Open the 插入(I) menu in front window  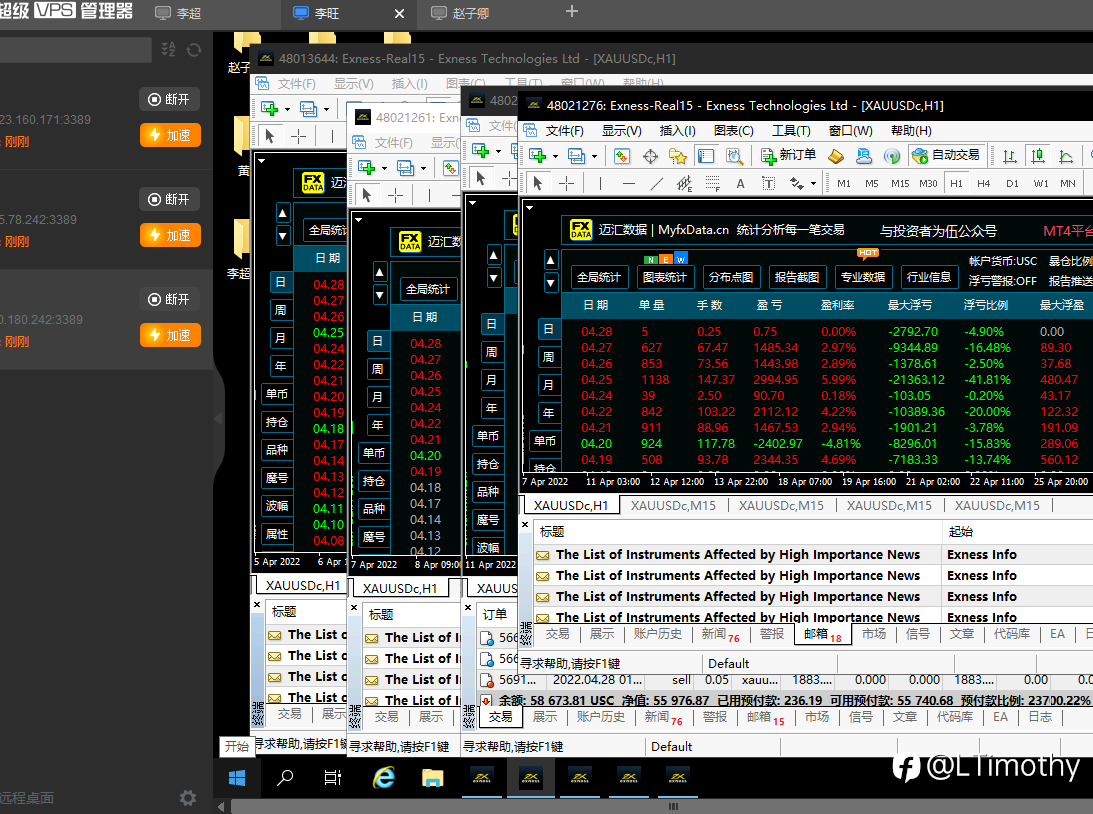tap(678, 131)
